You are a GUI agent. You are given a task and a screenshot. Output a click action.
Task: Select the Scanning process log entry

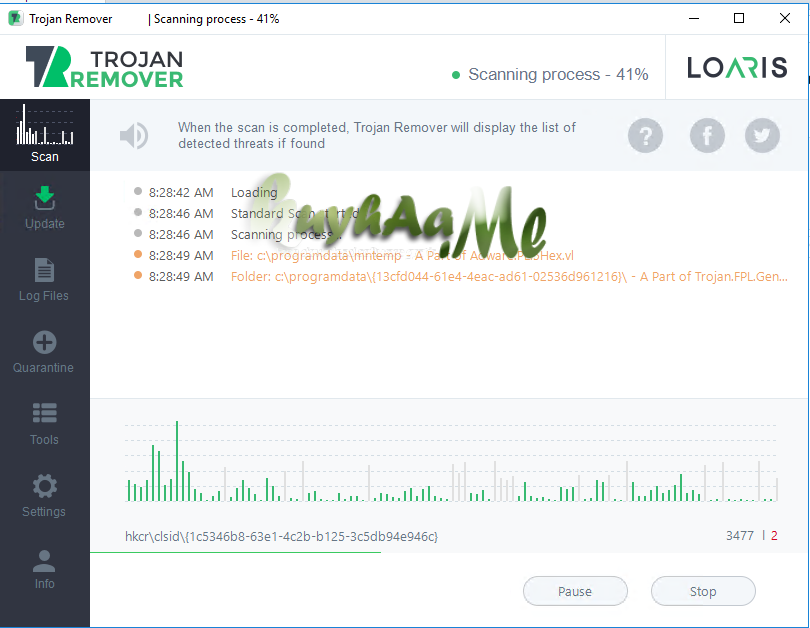[x=238, y=234]
